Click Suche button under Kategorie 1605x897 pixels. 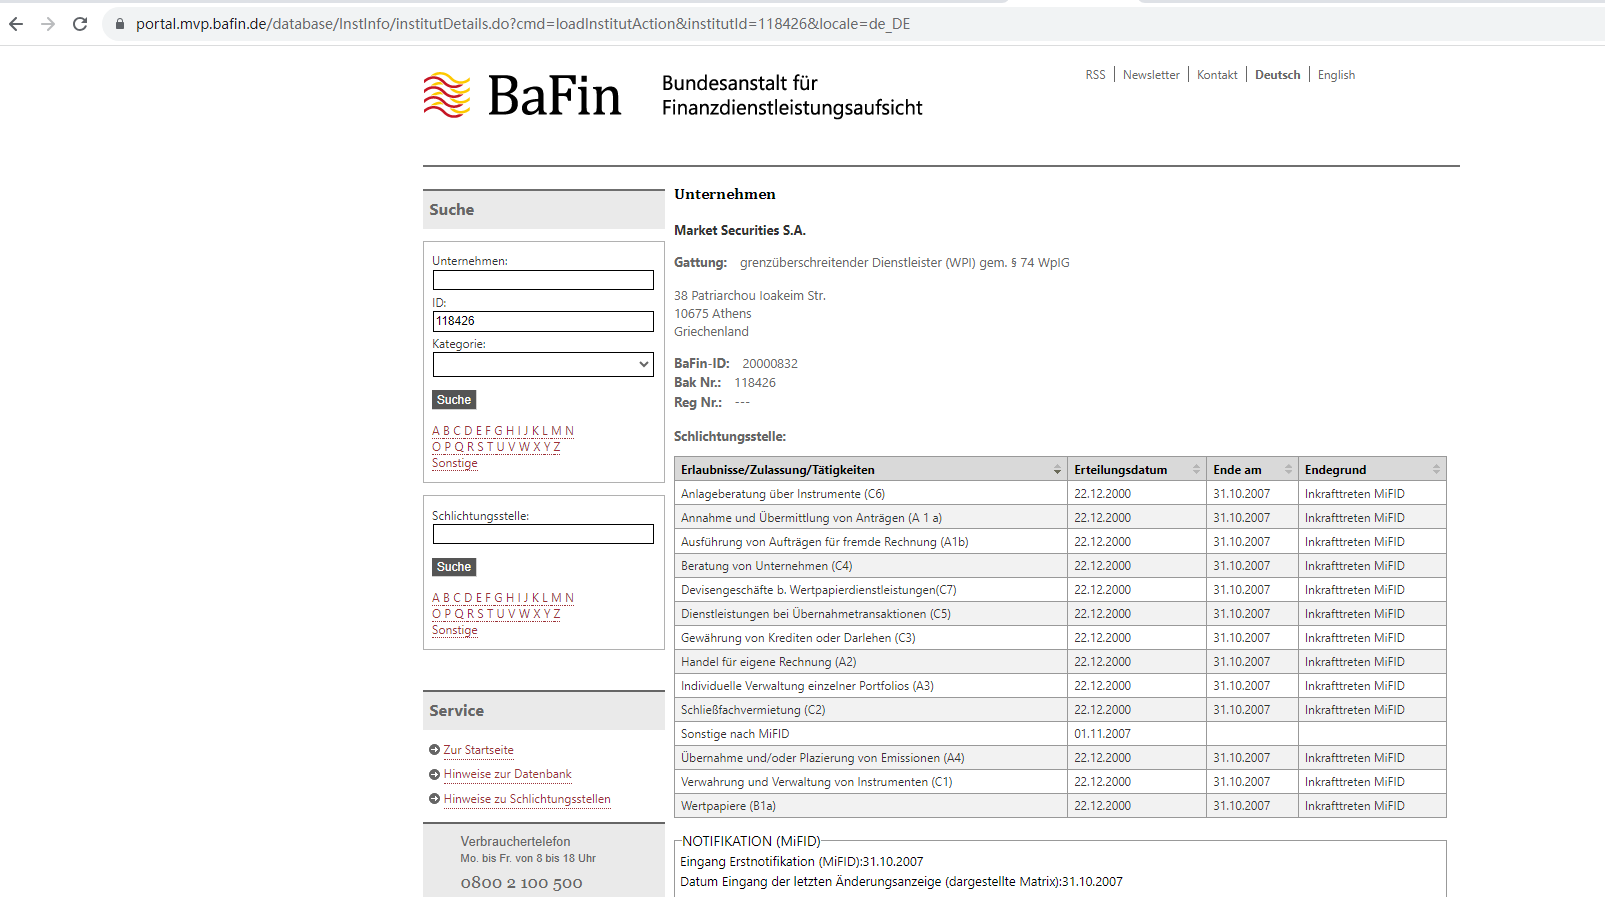pyautogui.click(x=454, y=400)
